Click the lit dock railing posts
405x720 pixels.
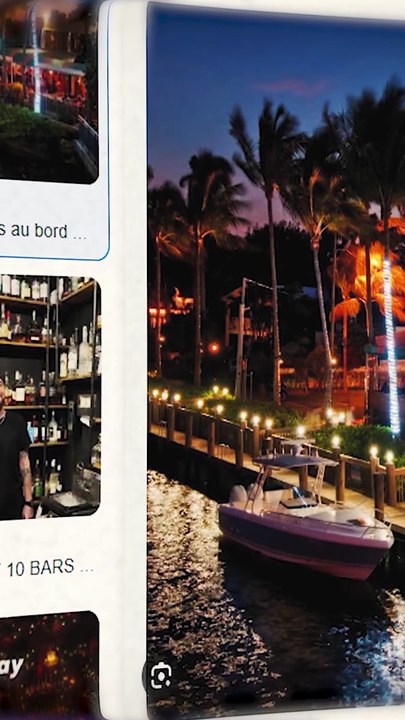(271, 439)
